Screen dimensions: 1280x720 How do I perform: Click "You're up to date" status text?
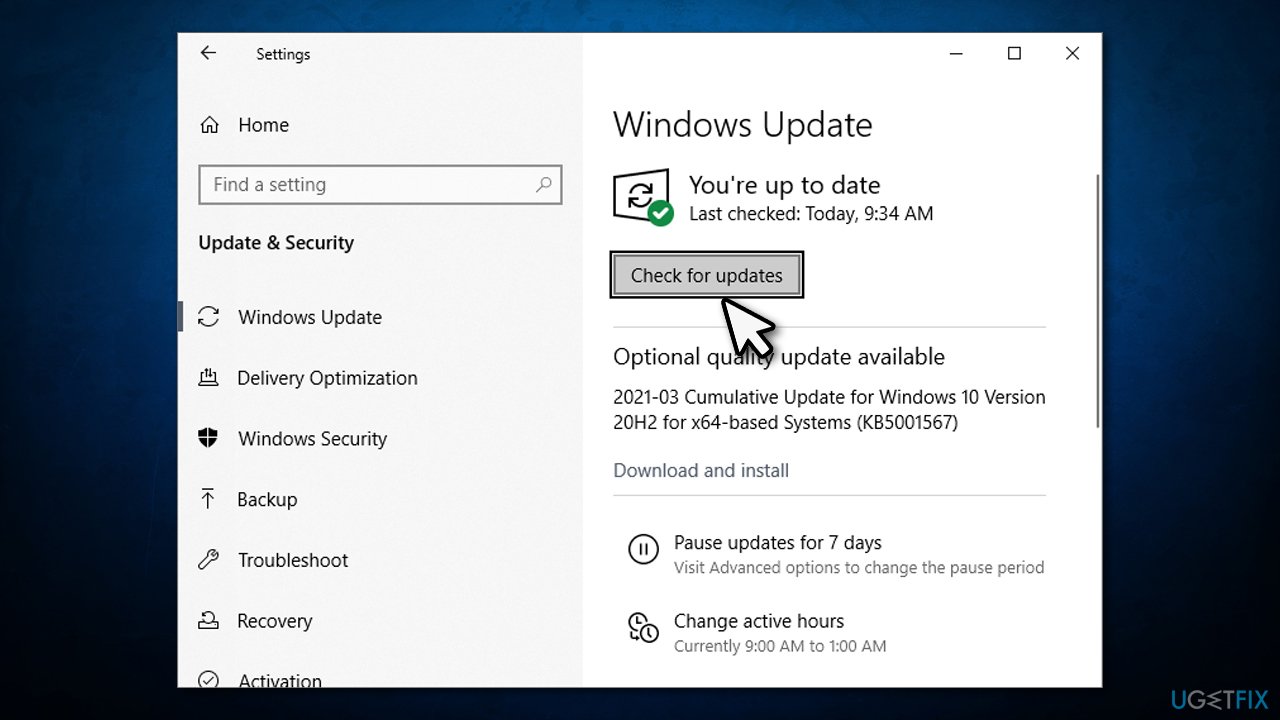785,185
